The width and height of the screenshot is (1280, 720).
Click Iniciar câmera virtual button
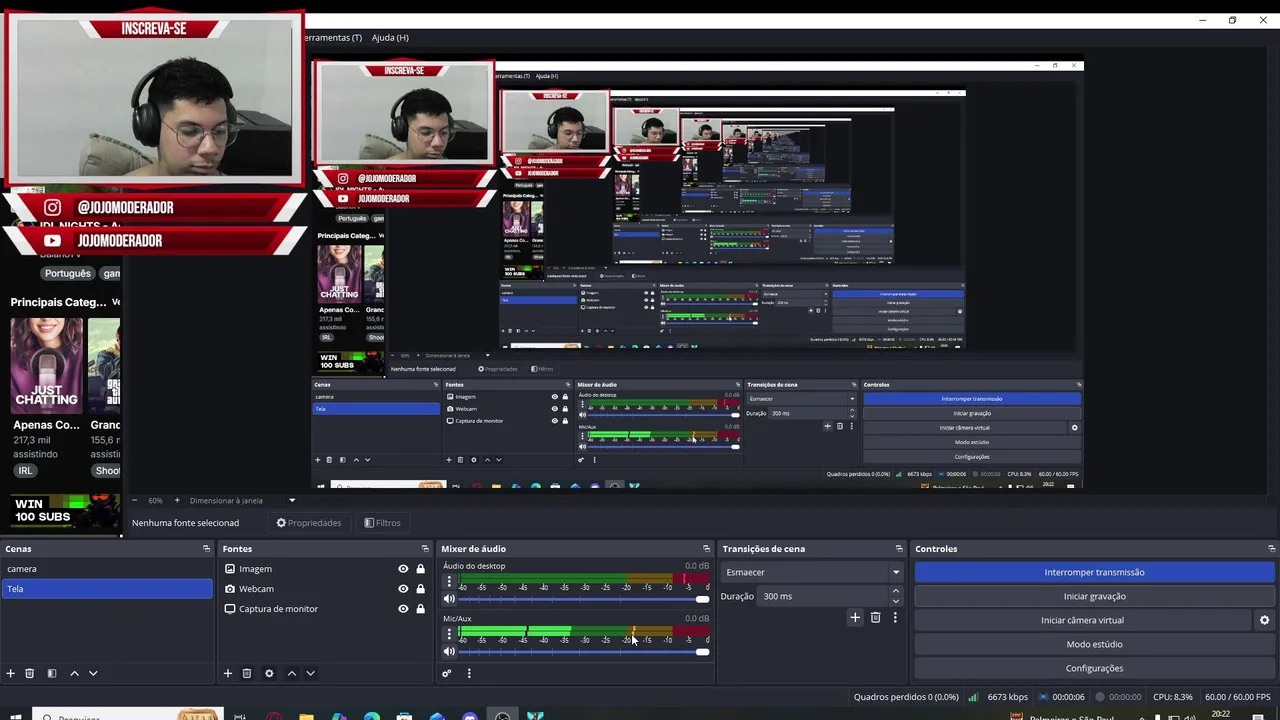[x=1082, y=620]
